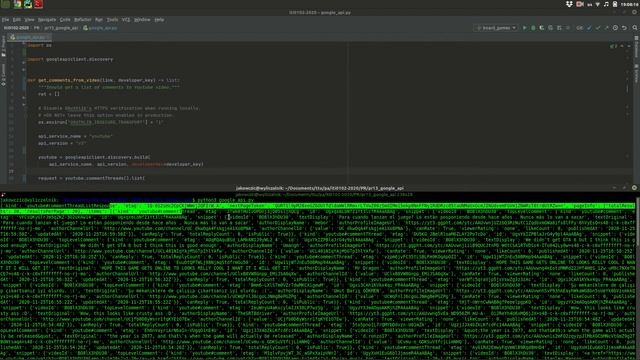The height and width of the screenshot is (360, 640).
Task: Click the system clock in top panel
Action: pyautogui.click(x=629, y=4)
